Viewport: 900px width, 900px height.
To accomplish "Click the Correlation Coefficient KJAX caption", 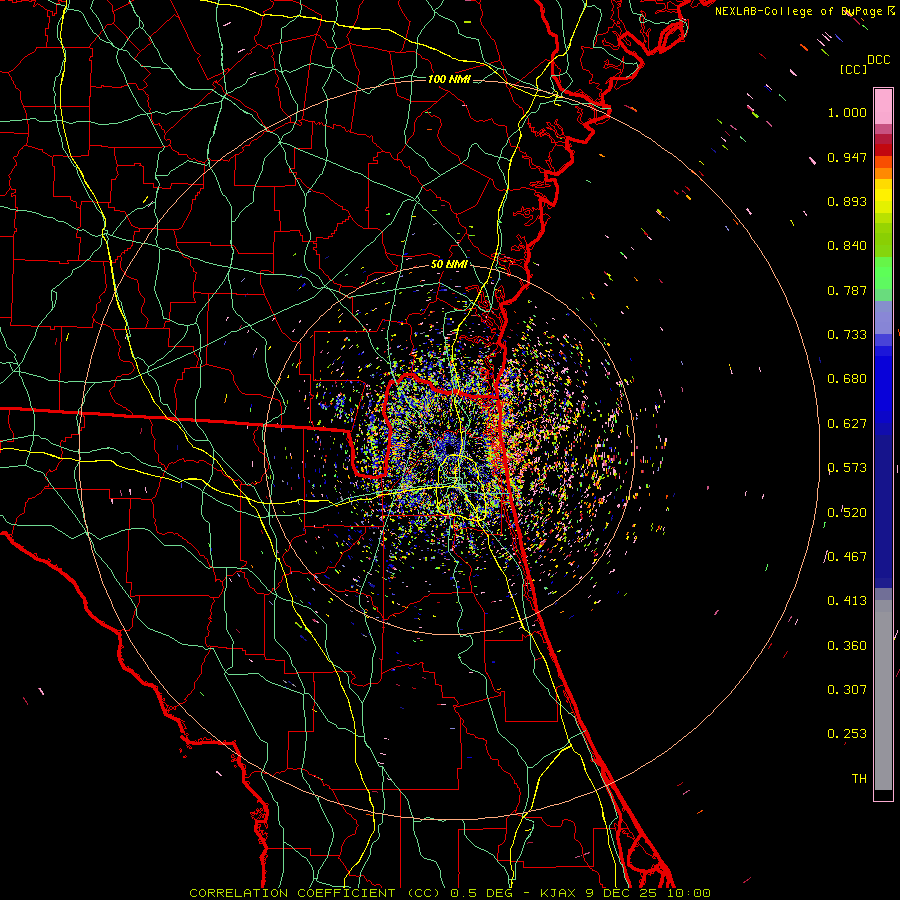I will pyautogui.click(x=450, y=893).
